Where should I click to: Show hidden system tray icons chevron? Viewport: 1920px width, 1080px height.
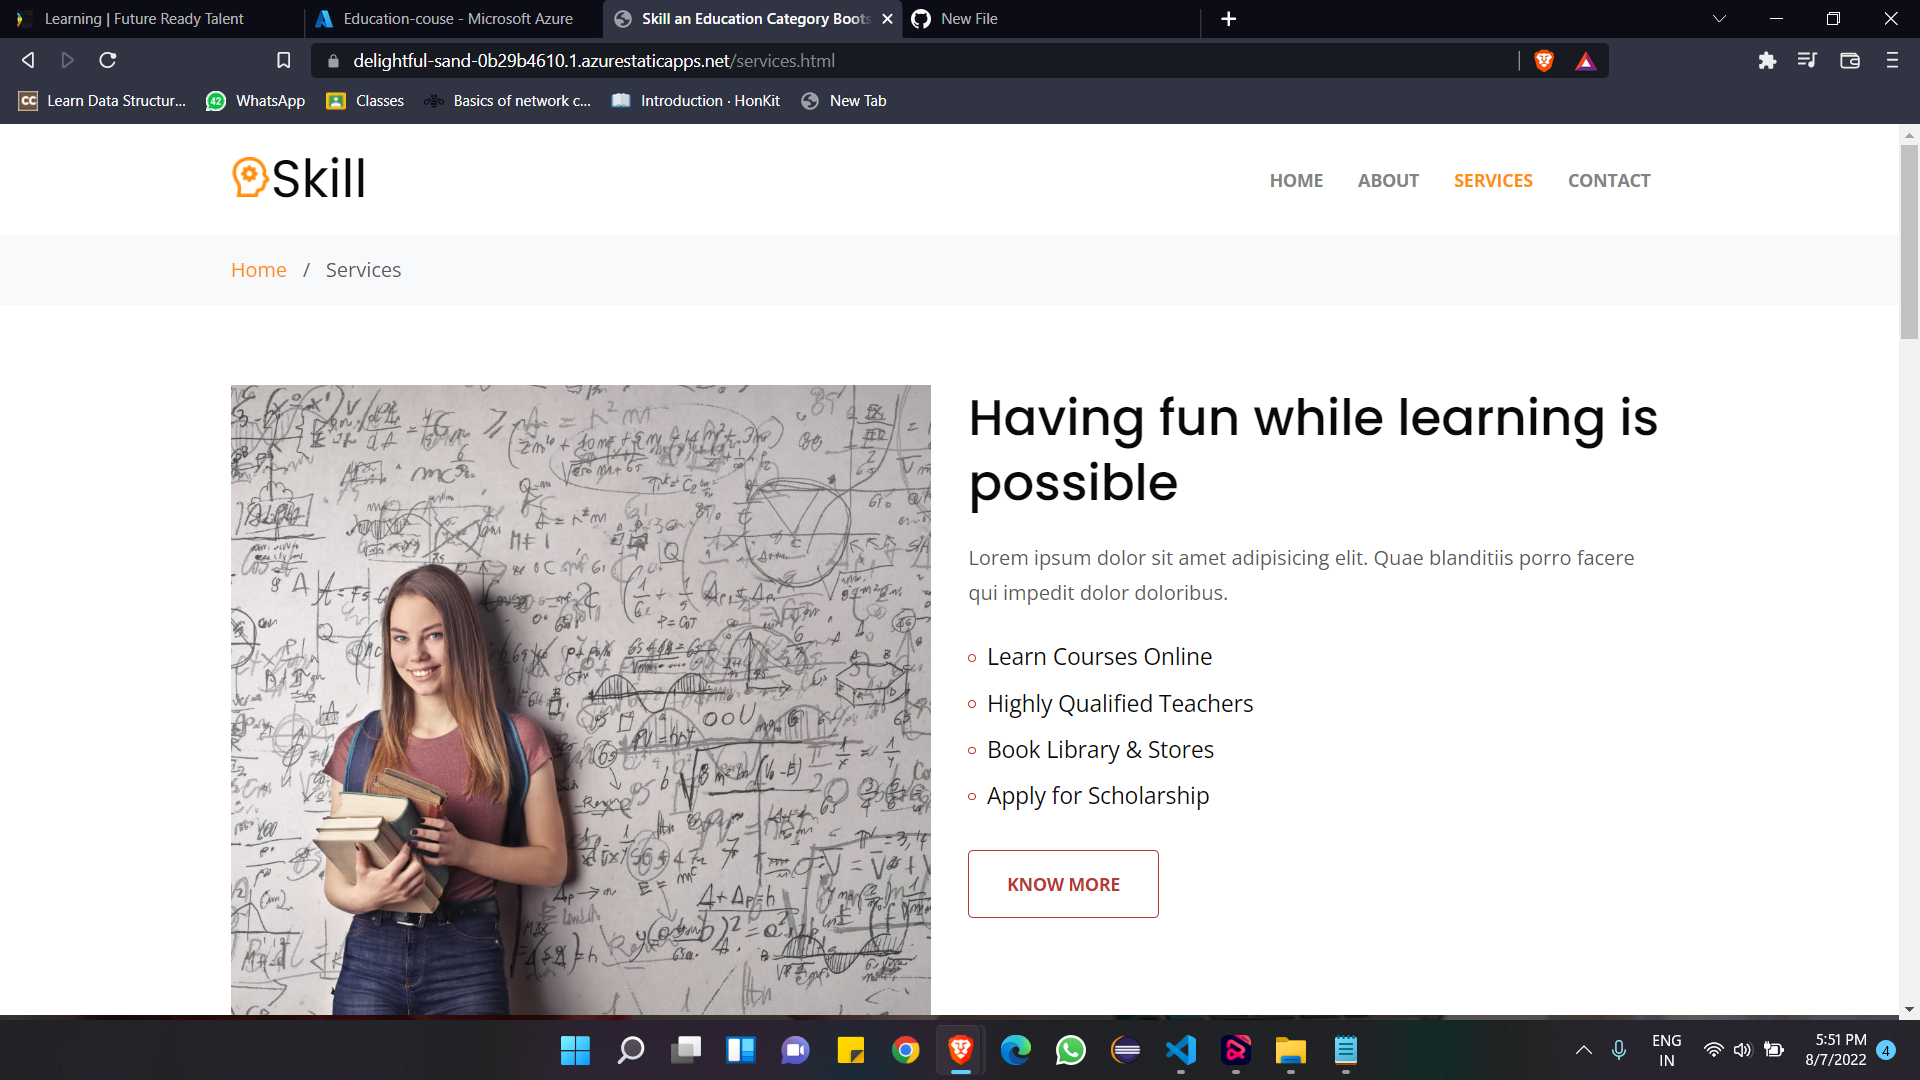[1584, 1050]
